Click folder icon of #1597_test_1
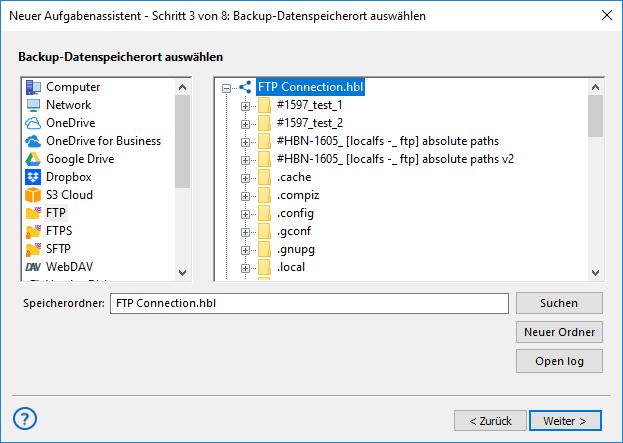Viewport: 623px width, 443px height. 264,105
